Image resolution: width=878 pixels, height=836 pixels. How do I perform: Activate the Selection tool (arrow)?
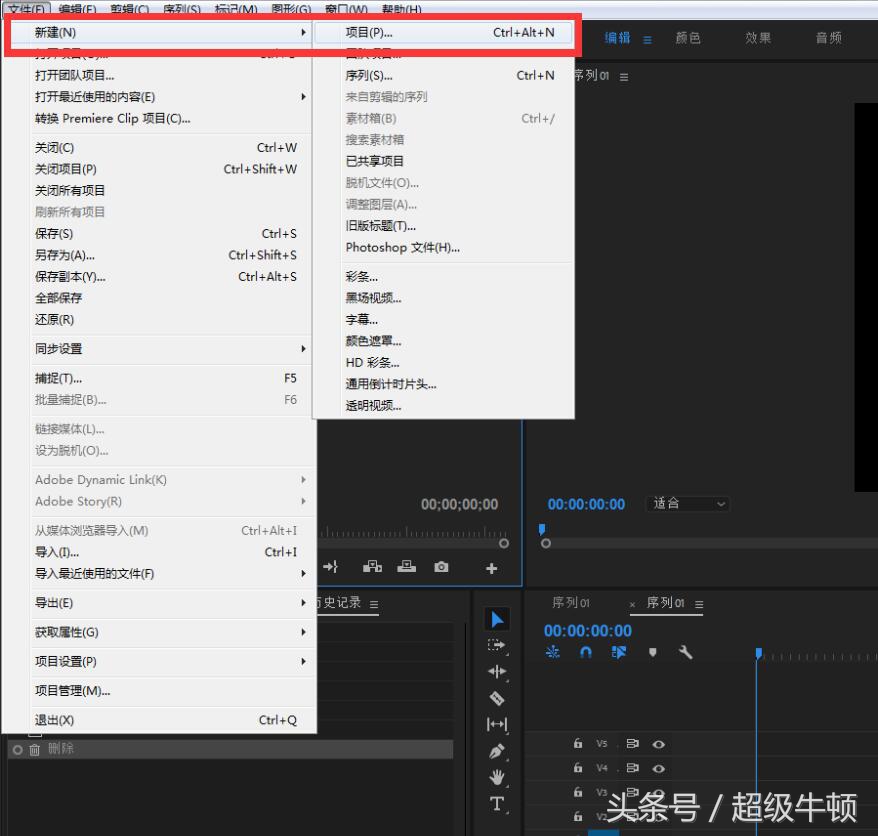497,618
